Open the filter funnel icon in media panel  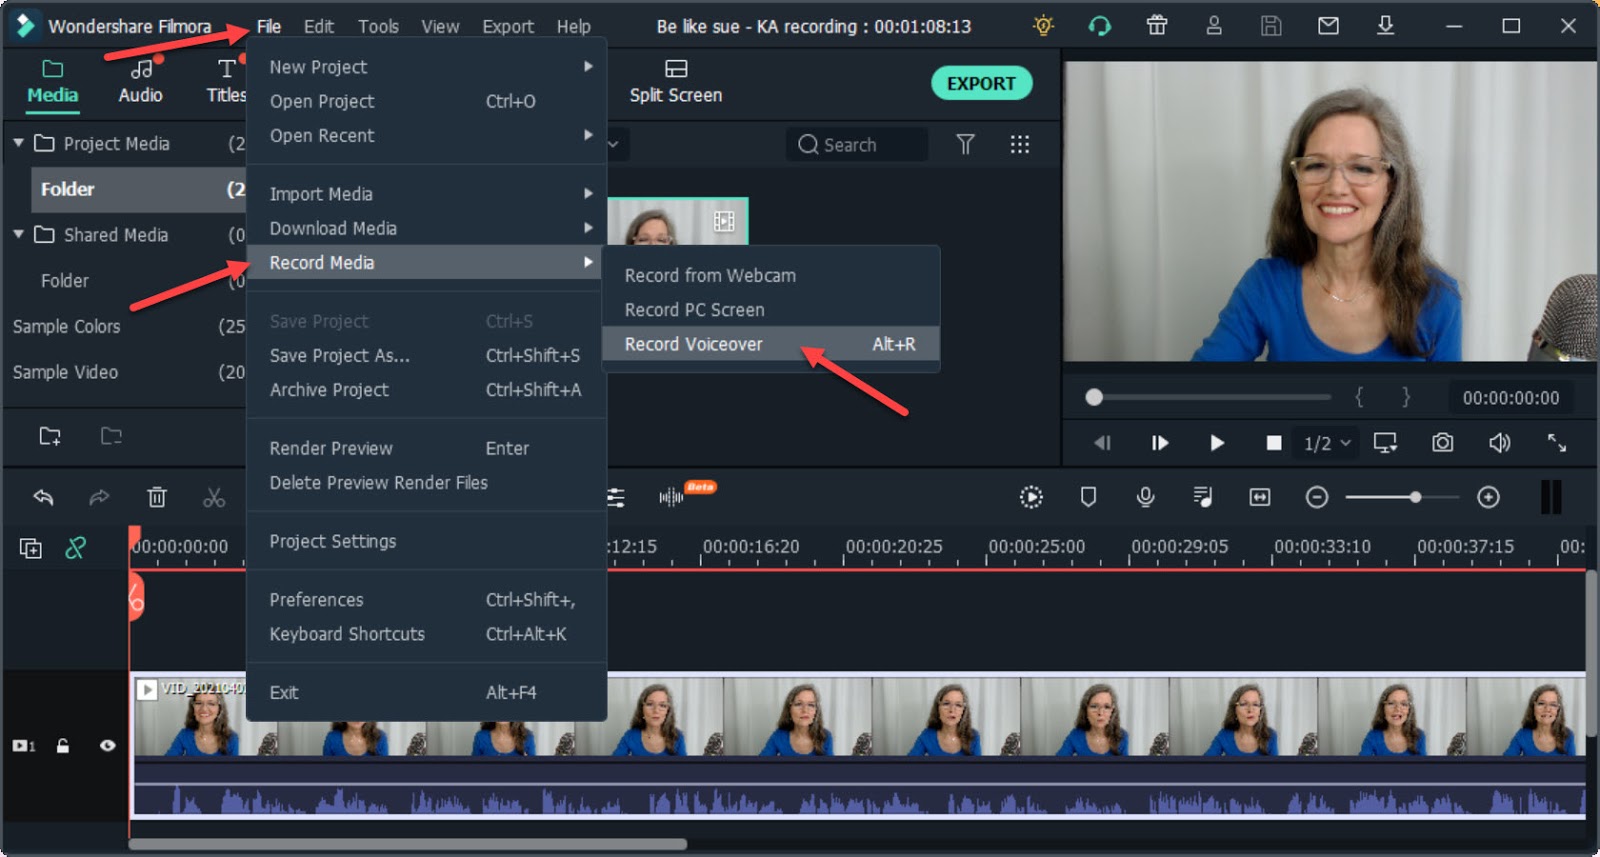click(965, 145)
